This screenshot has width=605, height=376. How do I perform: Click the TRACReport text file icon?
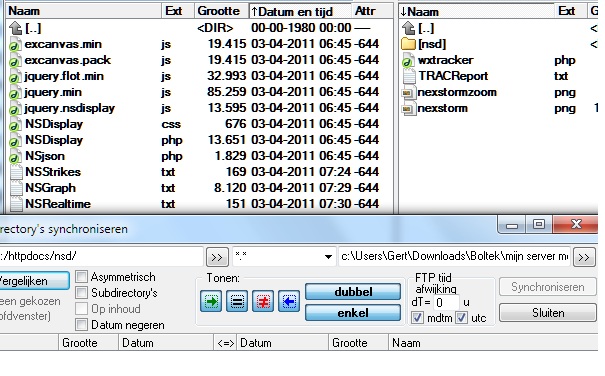pos(408,76)
